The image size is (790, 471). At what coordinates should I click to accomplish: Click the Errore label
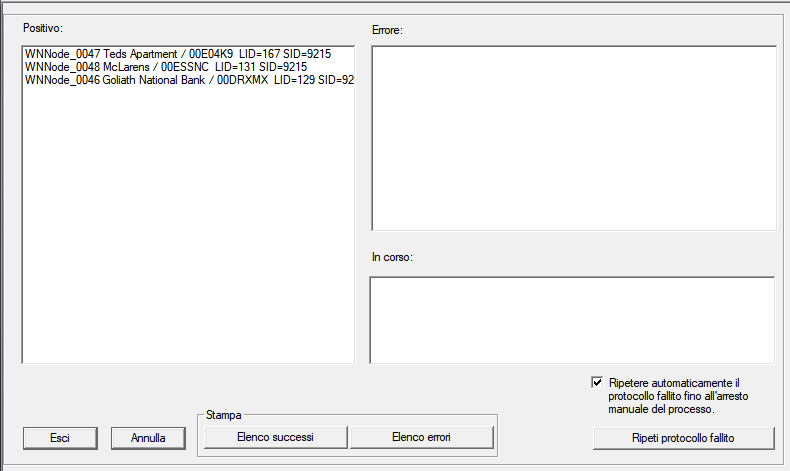[386, 31]
